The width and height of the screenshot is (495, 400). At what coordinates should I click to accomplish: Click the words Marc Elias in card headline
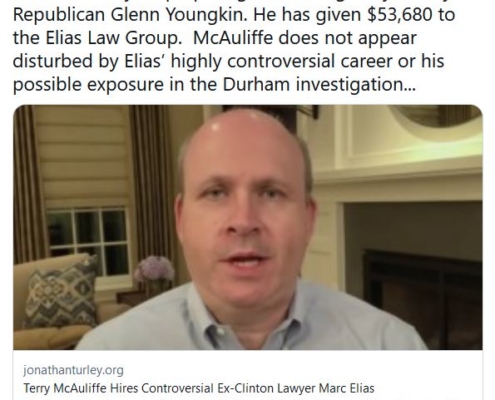(347, 388)
